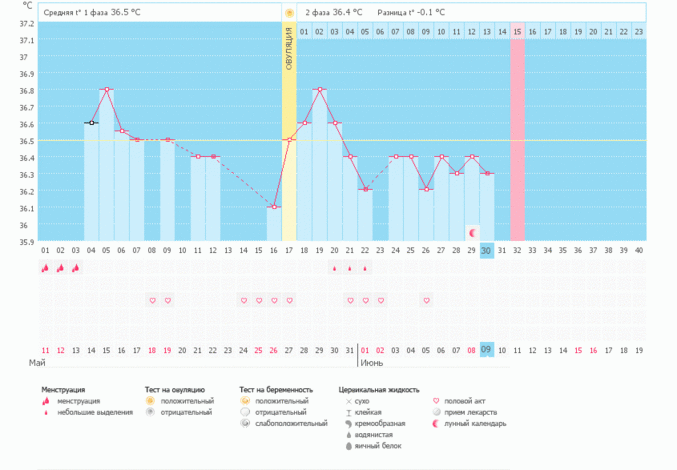
Task: Click the pink column at phase day 15
Action: (x=517, y=130)
